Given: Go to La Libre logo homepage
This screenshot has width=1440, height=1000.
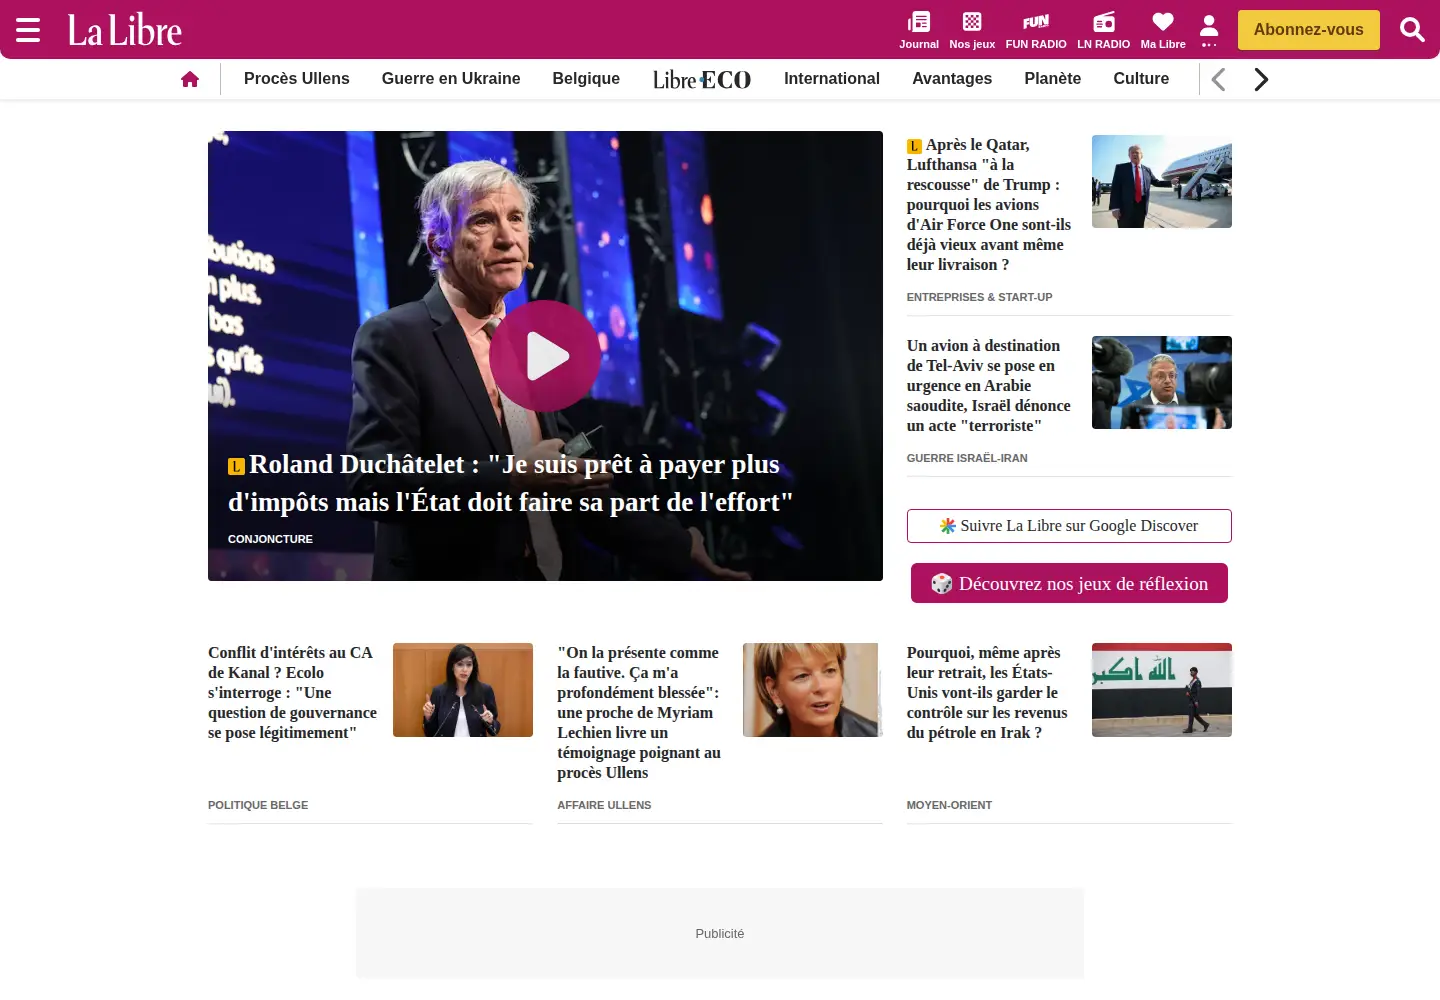Looking at the screenshot, I should pyautogui.click(x=125, y=30).
